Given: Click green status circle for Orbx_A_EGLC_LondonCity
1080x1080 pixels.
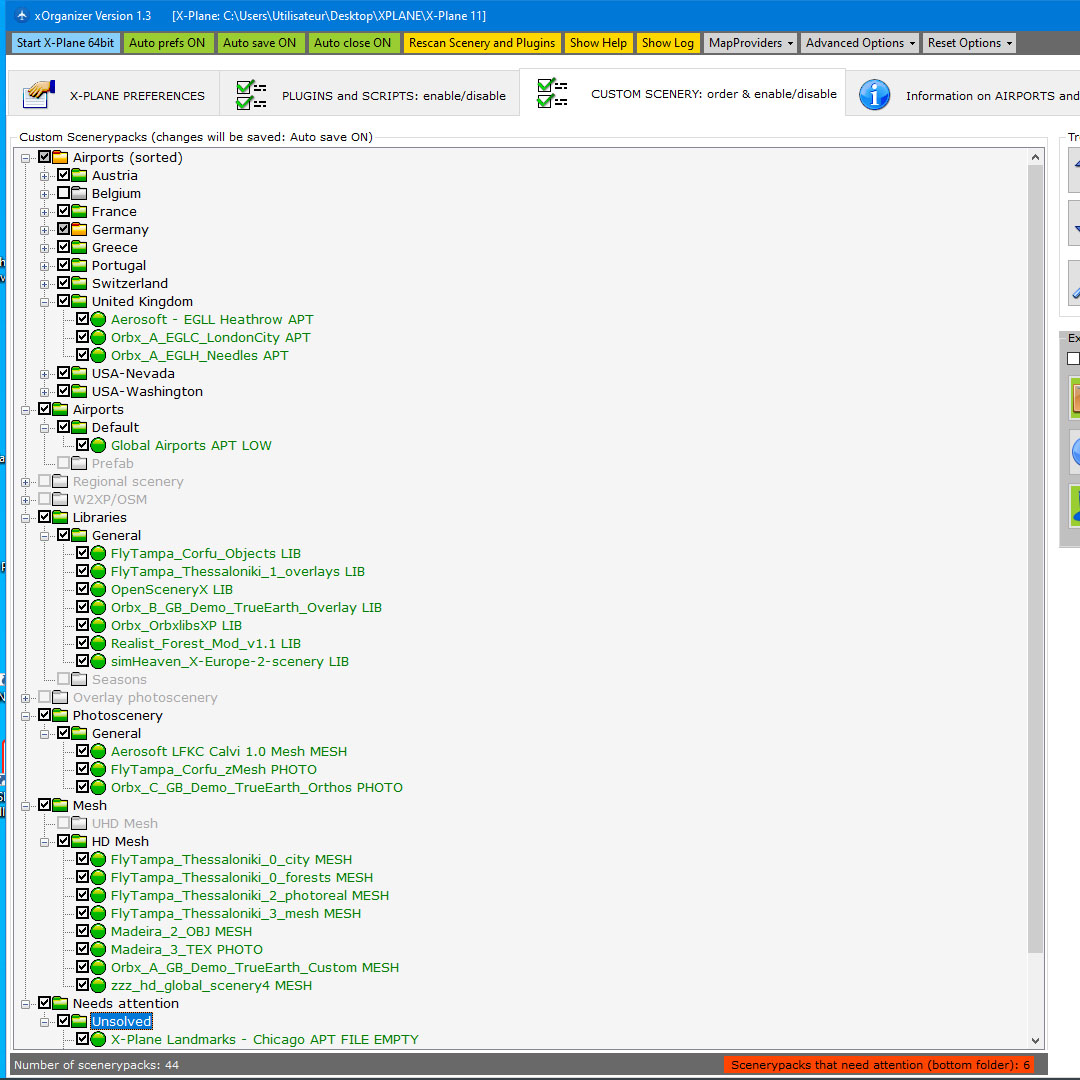Looking at the screenshot, I should [x=98, y=338].
